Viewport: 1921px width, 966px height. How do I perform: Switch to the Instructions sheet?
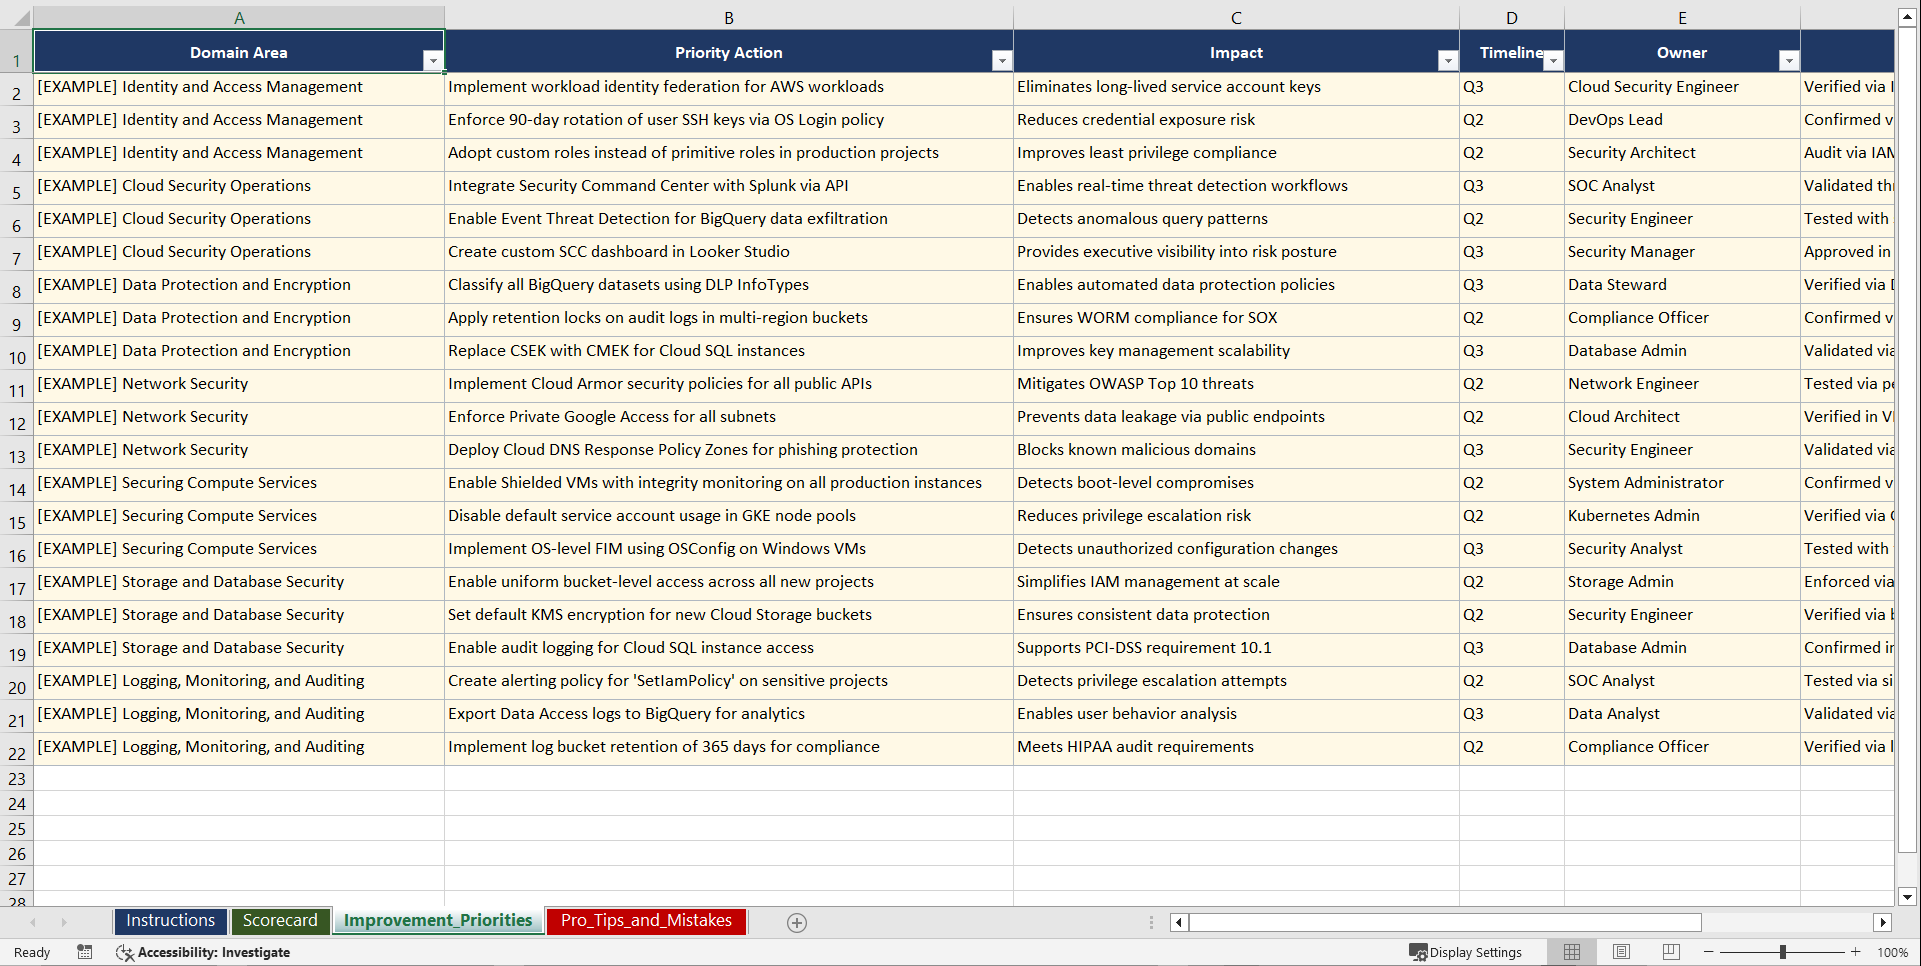170,920
